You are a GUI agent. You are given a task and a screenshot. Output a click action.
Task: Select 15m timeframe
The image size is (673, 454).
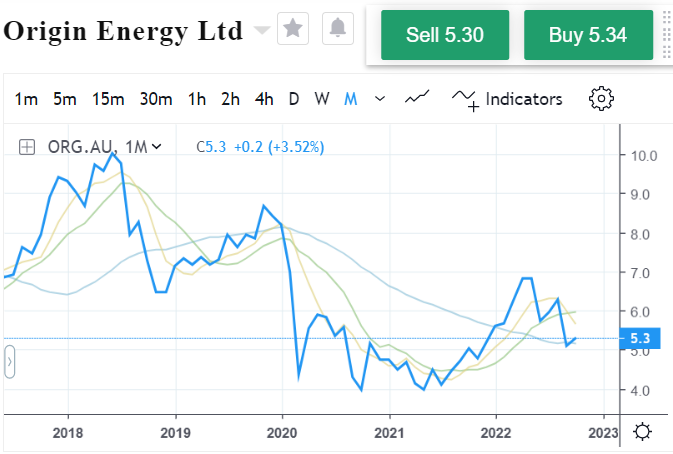pos(108,99)
